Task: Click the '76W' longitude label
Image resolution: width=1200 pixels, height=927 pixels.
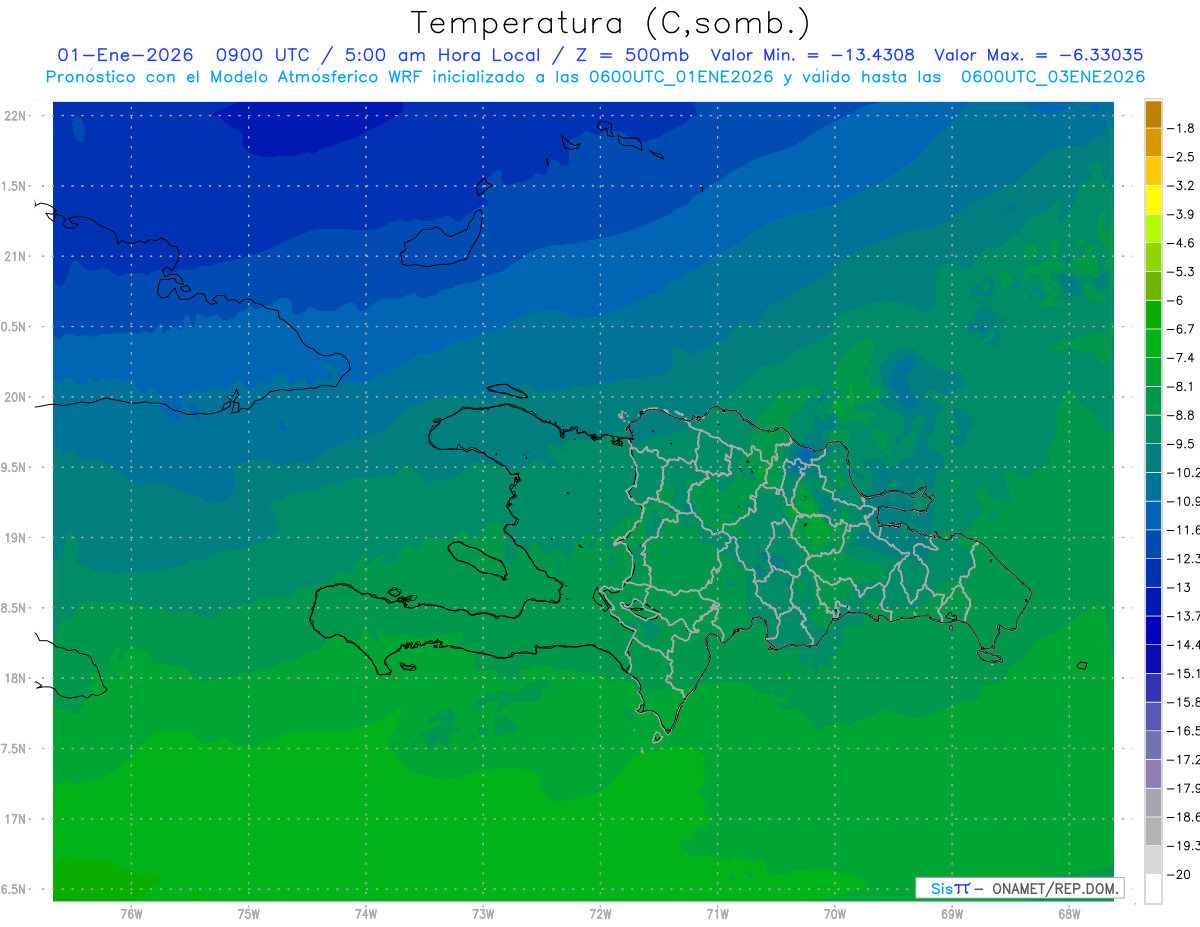Action: (131, 913)
